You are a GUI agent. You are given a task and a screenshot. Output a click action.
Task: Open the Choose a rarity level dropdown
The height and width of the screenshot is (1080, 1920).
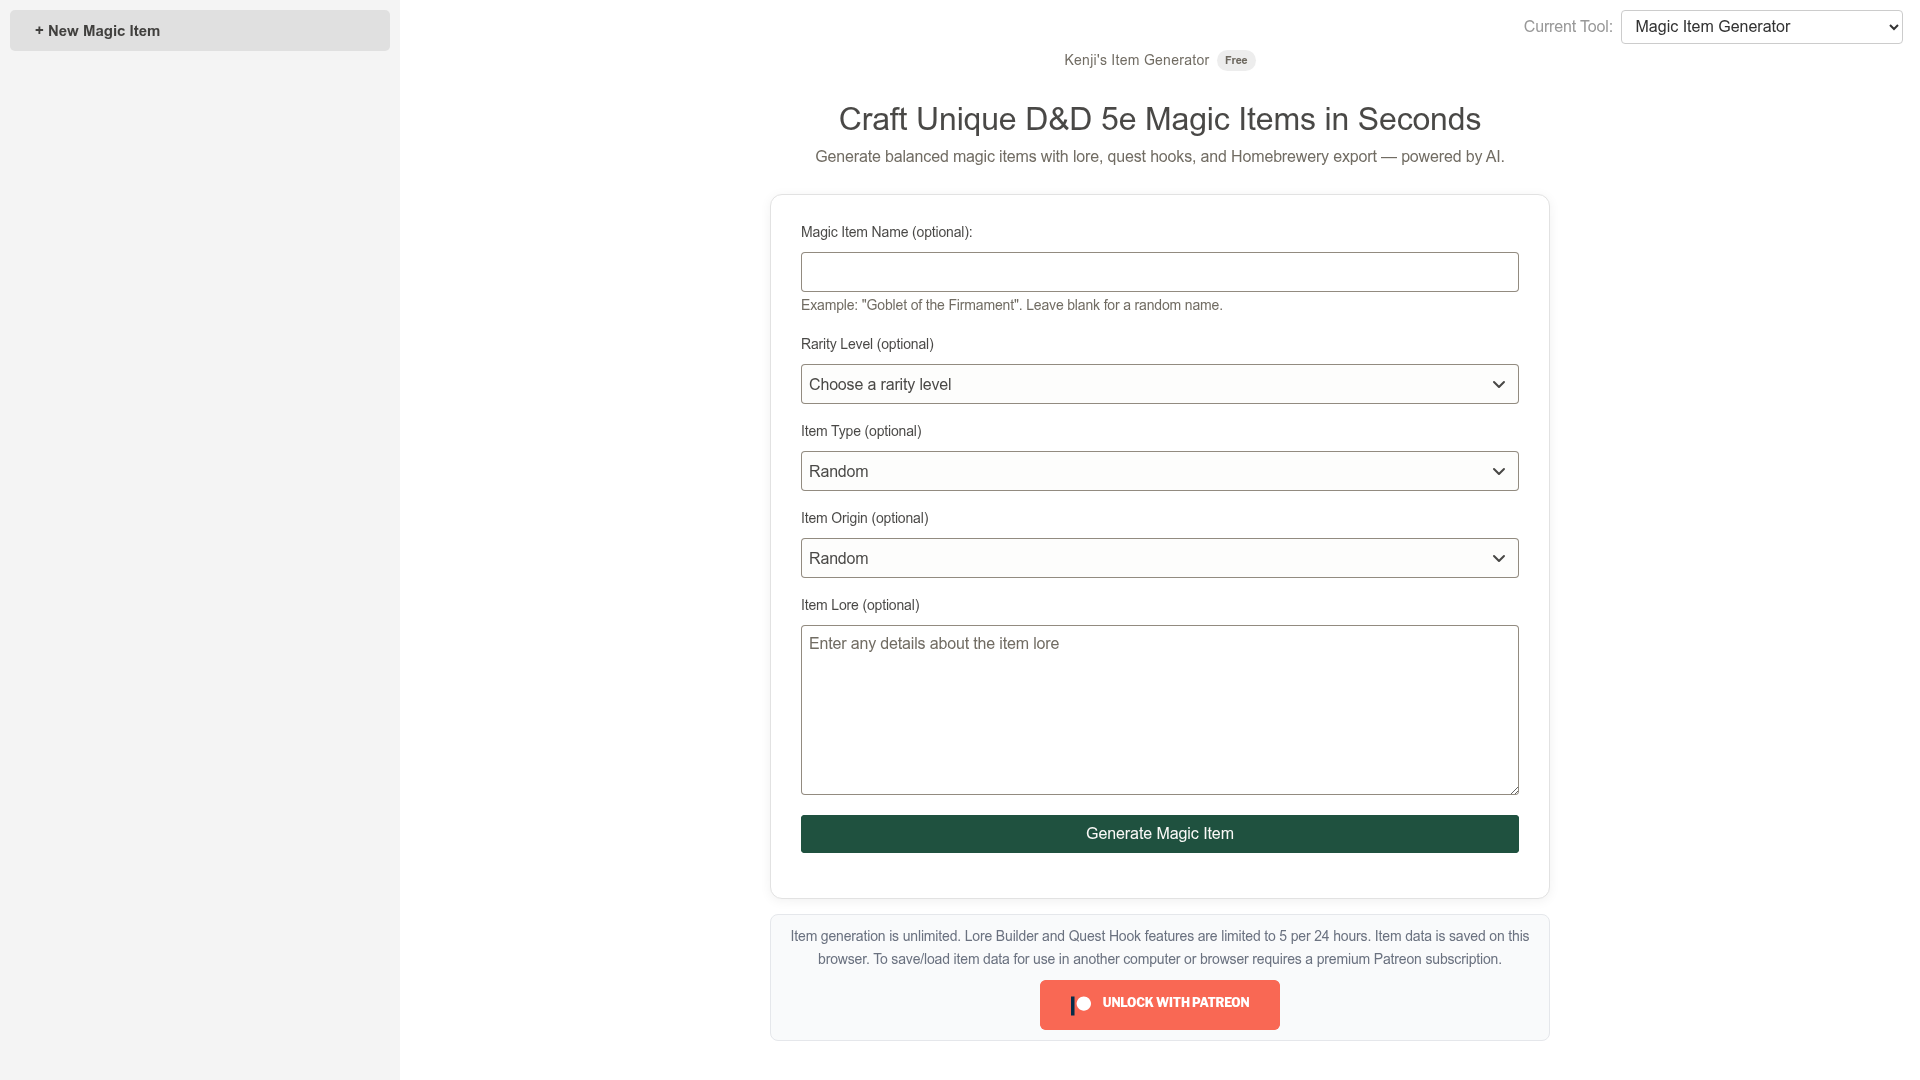(x=1159, y=384)
